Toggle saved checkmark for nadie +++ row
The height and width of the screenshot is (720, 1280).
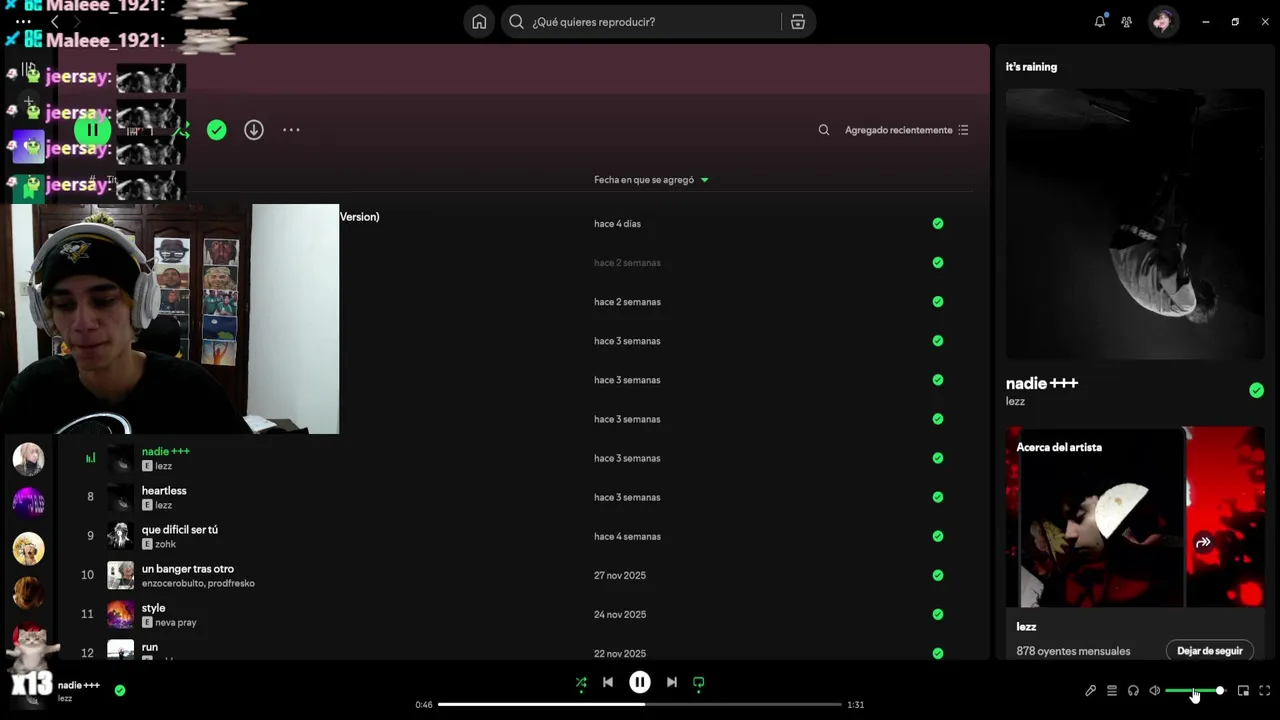pos(938,458)
